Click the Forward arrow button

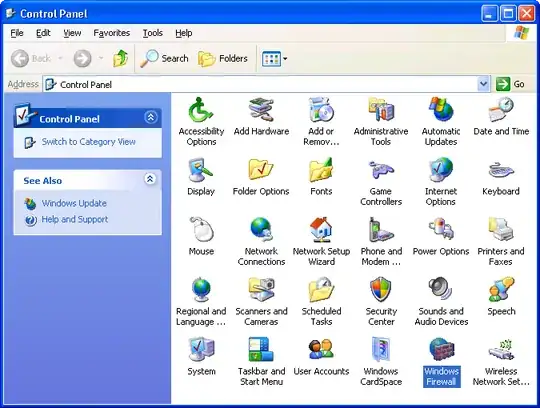click(x=83, y=59)
